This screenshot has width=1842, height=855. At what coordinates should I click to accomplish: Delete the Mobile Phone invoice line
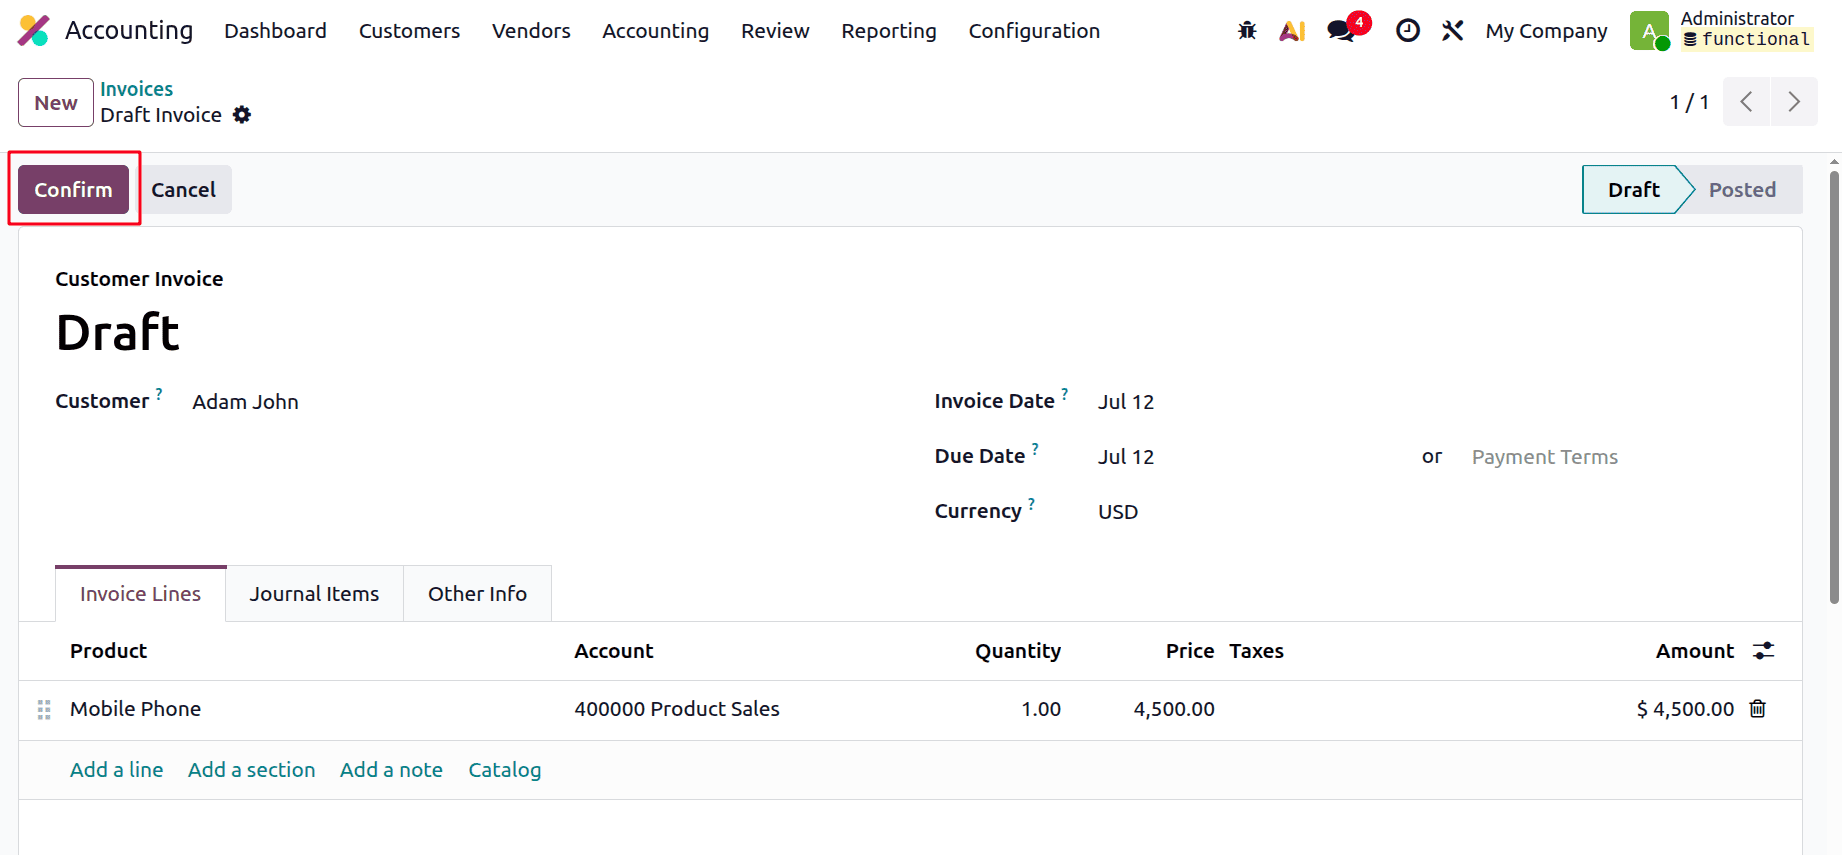(x=1758, y=709)
